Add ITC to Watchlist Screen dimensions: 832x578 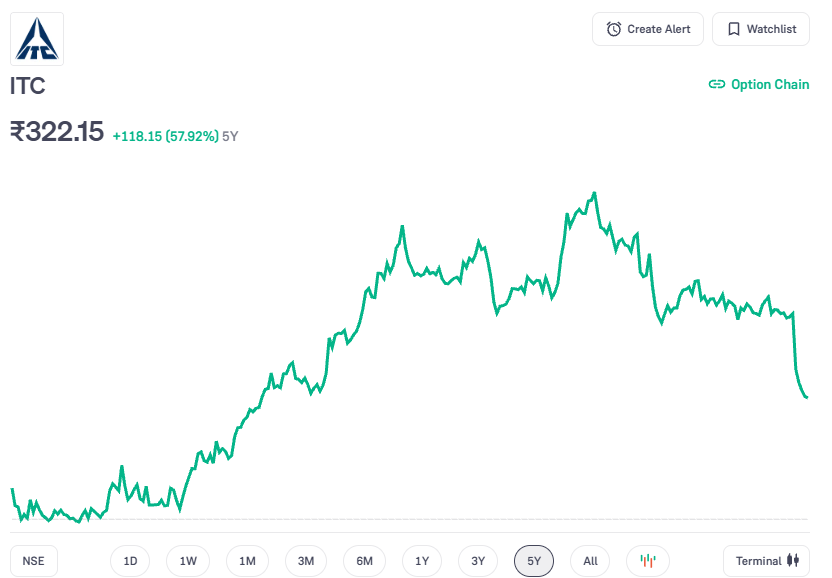[x=761, y=29]
